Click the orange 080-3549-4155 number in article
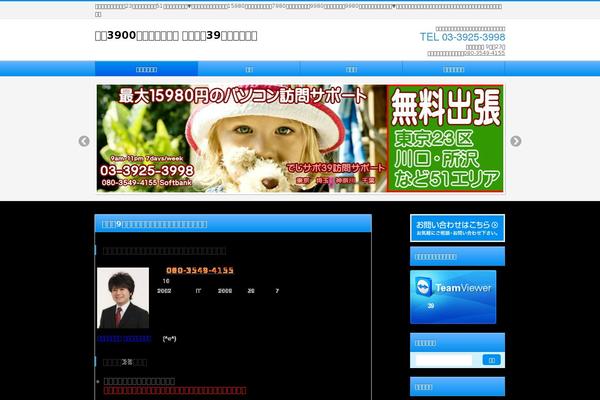 pos(200,270)
